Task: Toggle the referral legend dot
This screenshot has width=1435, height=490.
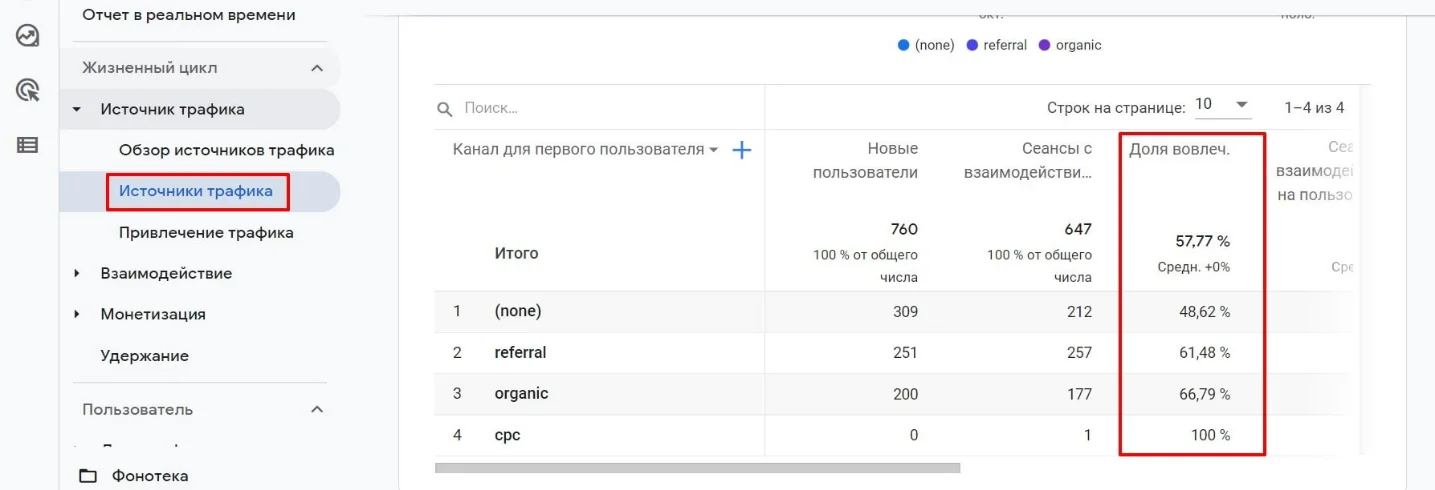Action: point(972,45)
